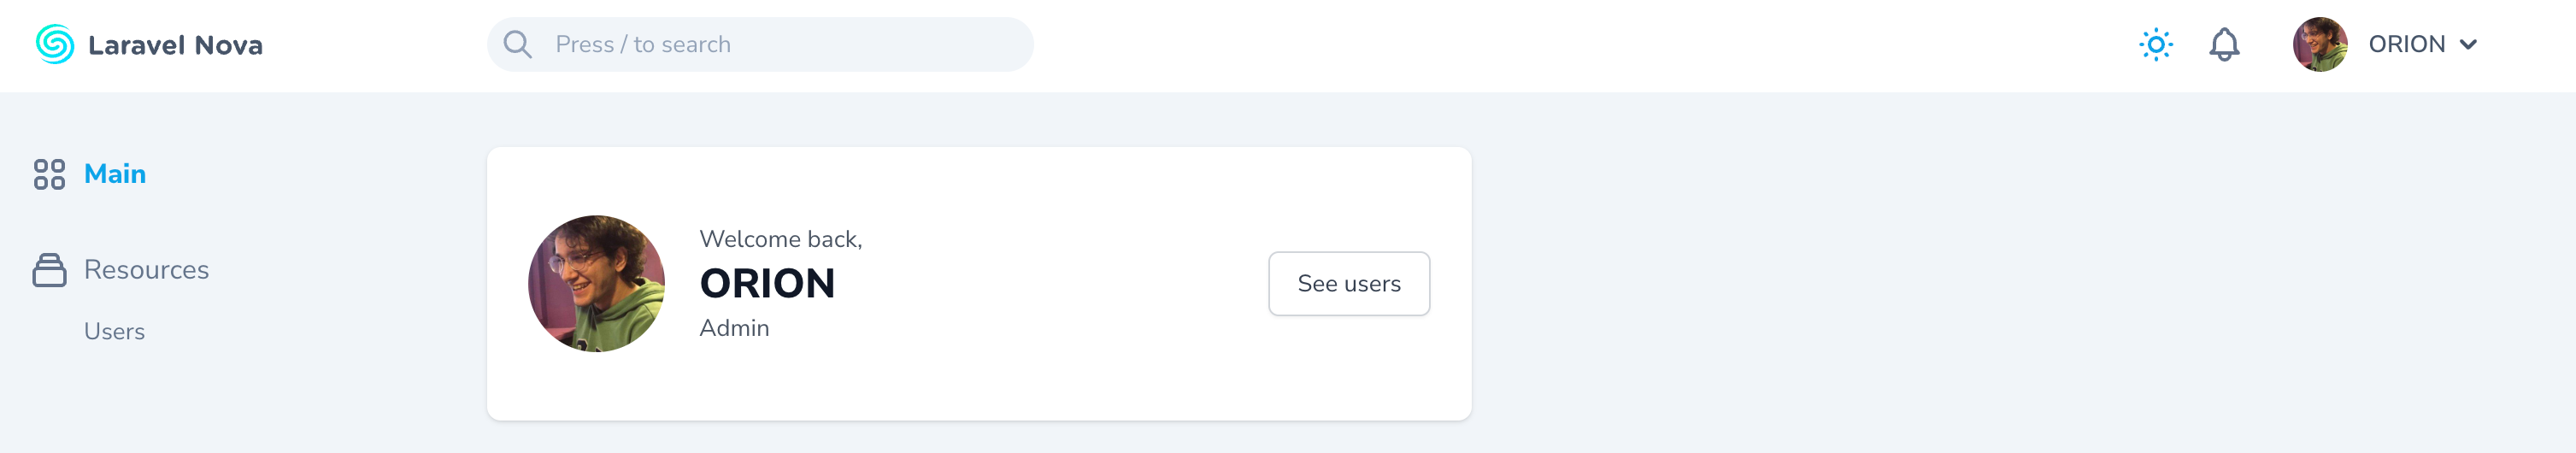Click the small ORION avatar in header
The height and width of the screenshot is (453, 2576).
point(2319,44)
